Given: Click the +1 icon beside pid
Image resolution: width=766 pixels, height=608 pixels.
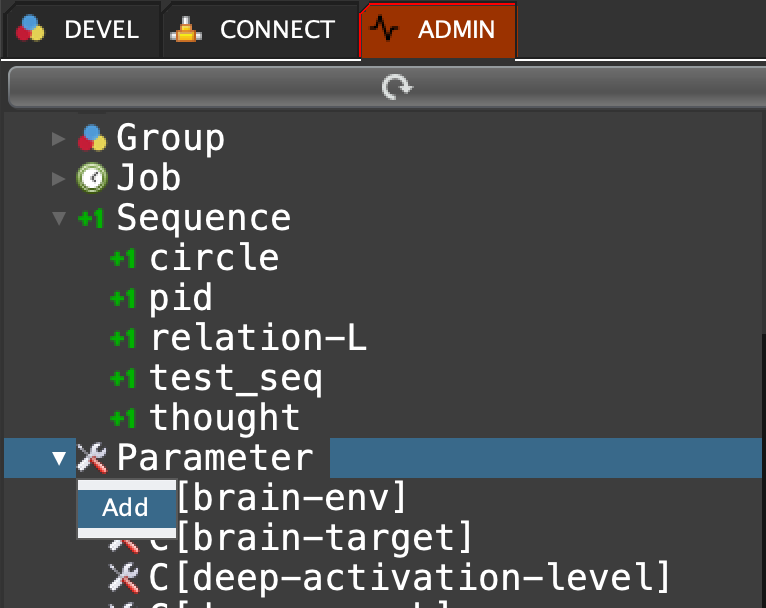Looking at the screenshot, I should tap(123, 298).
